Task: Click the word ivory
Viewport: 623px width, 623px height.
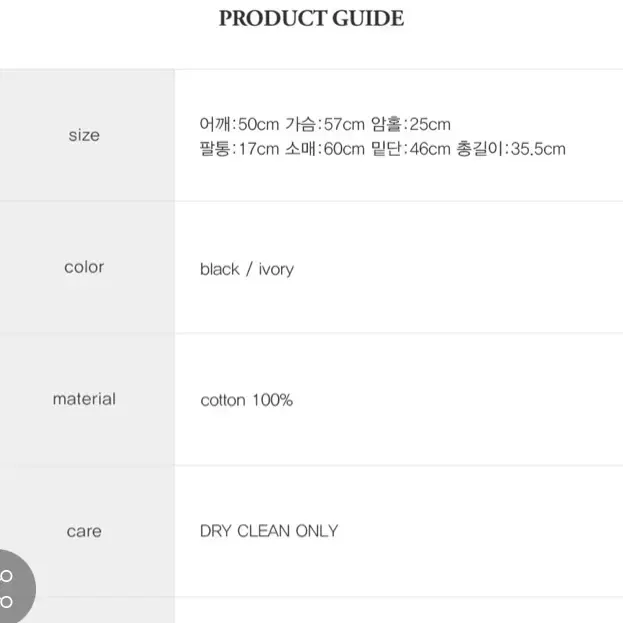Action: point(276,270)
